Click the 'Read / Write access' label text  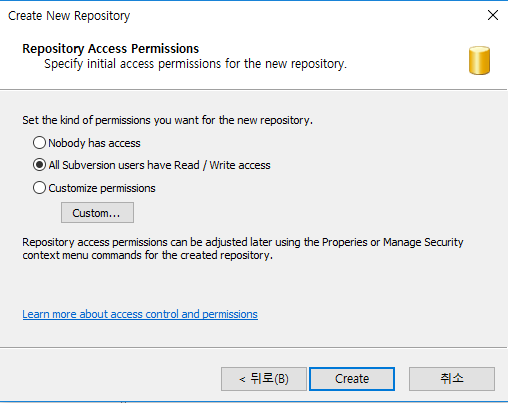[x=222, y=165]
